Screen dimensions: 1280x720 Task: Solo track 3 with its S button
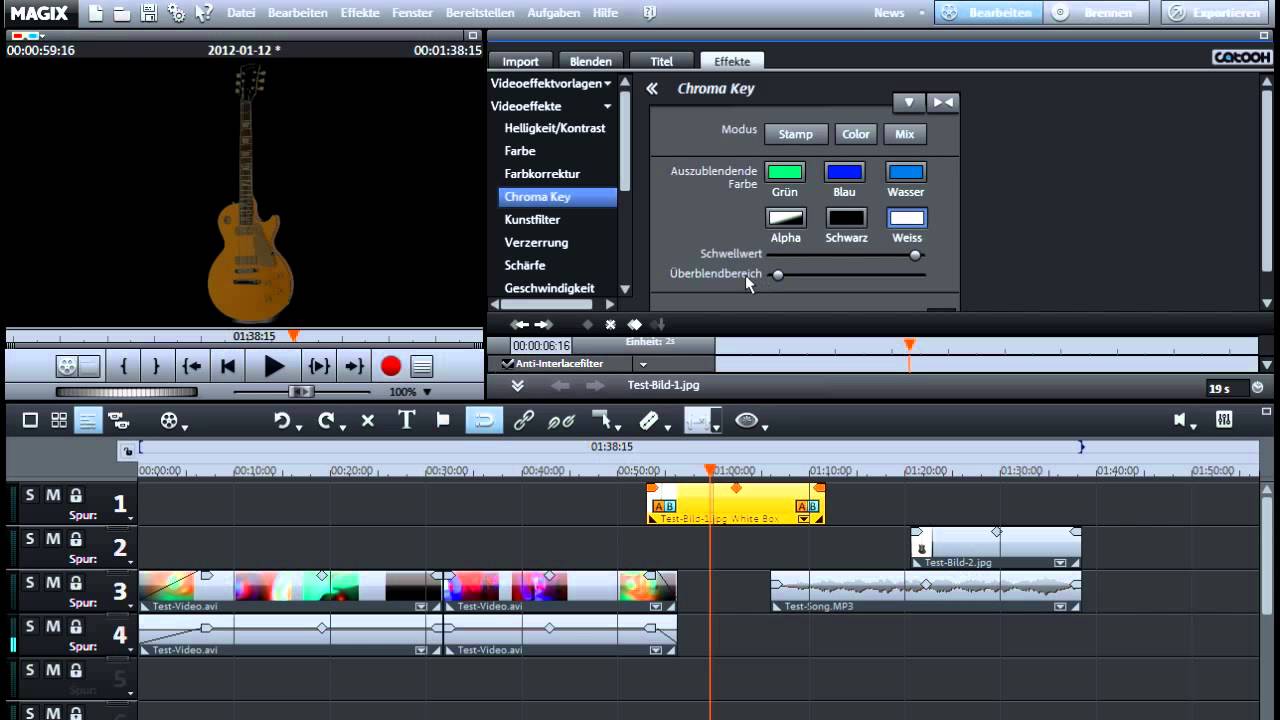(x=30, y=582)
